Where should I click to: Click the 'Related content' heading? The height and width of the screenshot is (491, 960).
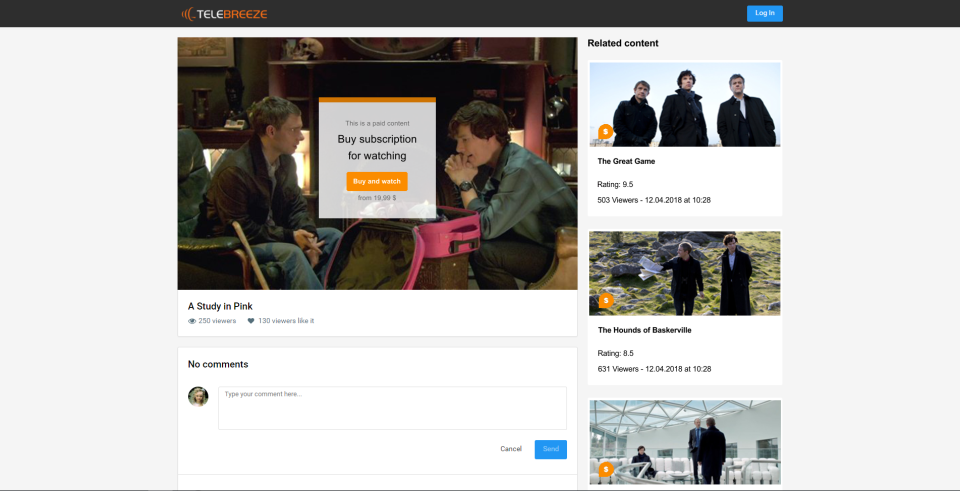coord(623,43)
